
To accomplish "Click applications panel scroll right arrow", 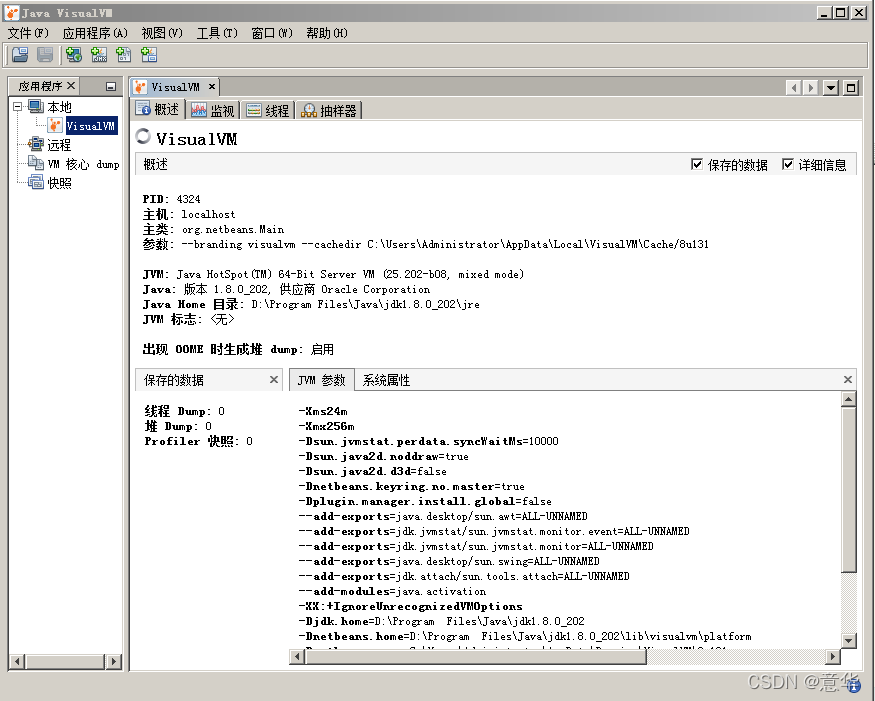I will [x=113, y=661].
